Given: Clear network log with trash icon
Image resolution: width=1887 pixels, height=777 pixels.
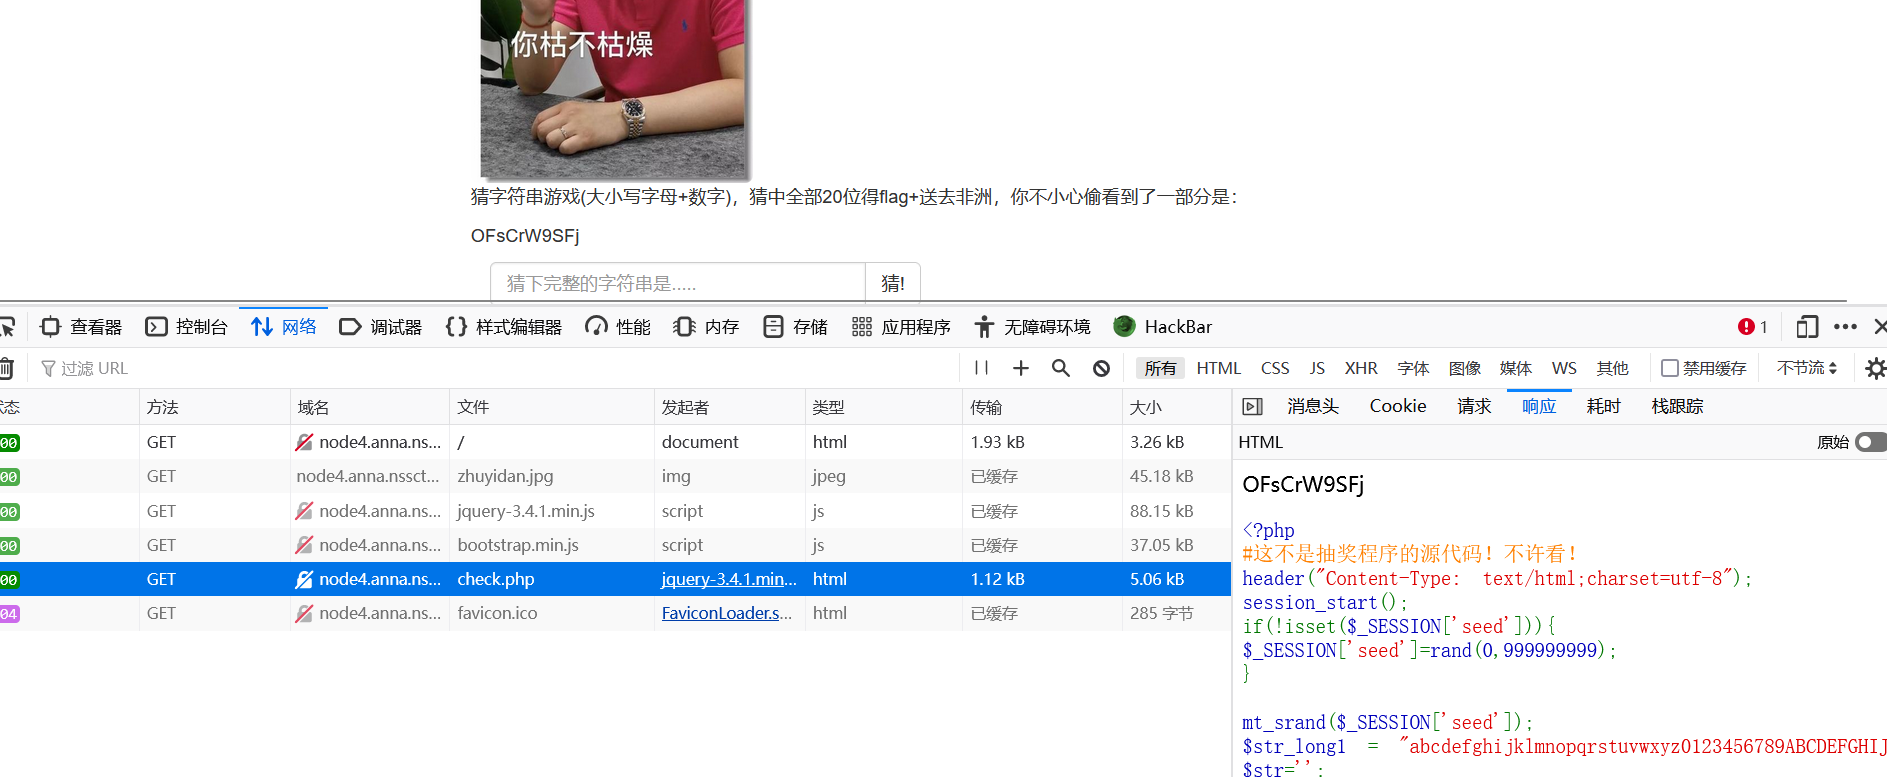Looking at the screenshot, I should 7,368.
